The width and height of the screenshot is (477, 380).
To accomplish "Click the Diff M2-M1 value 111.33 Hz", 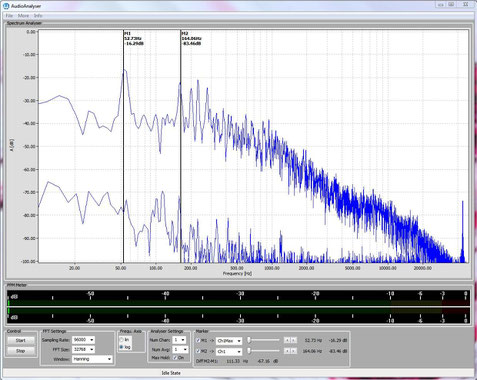I will [237, 361].
